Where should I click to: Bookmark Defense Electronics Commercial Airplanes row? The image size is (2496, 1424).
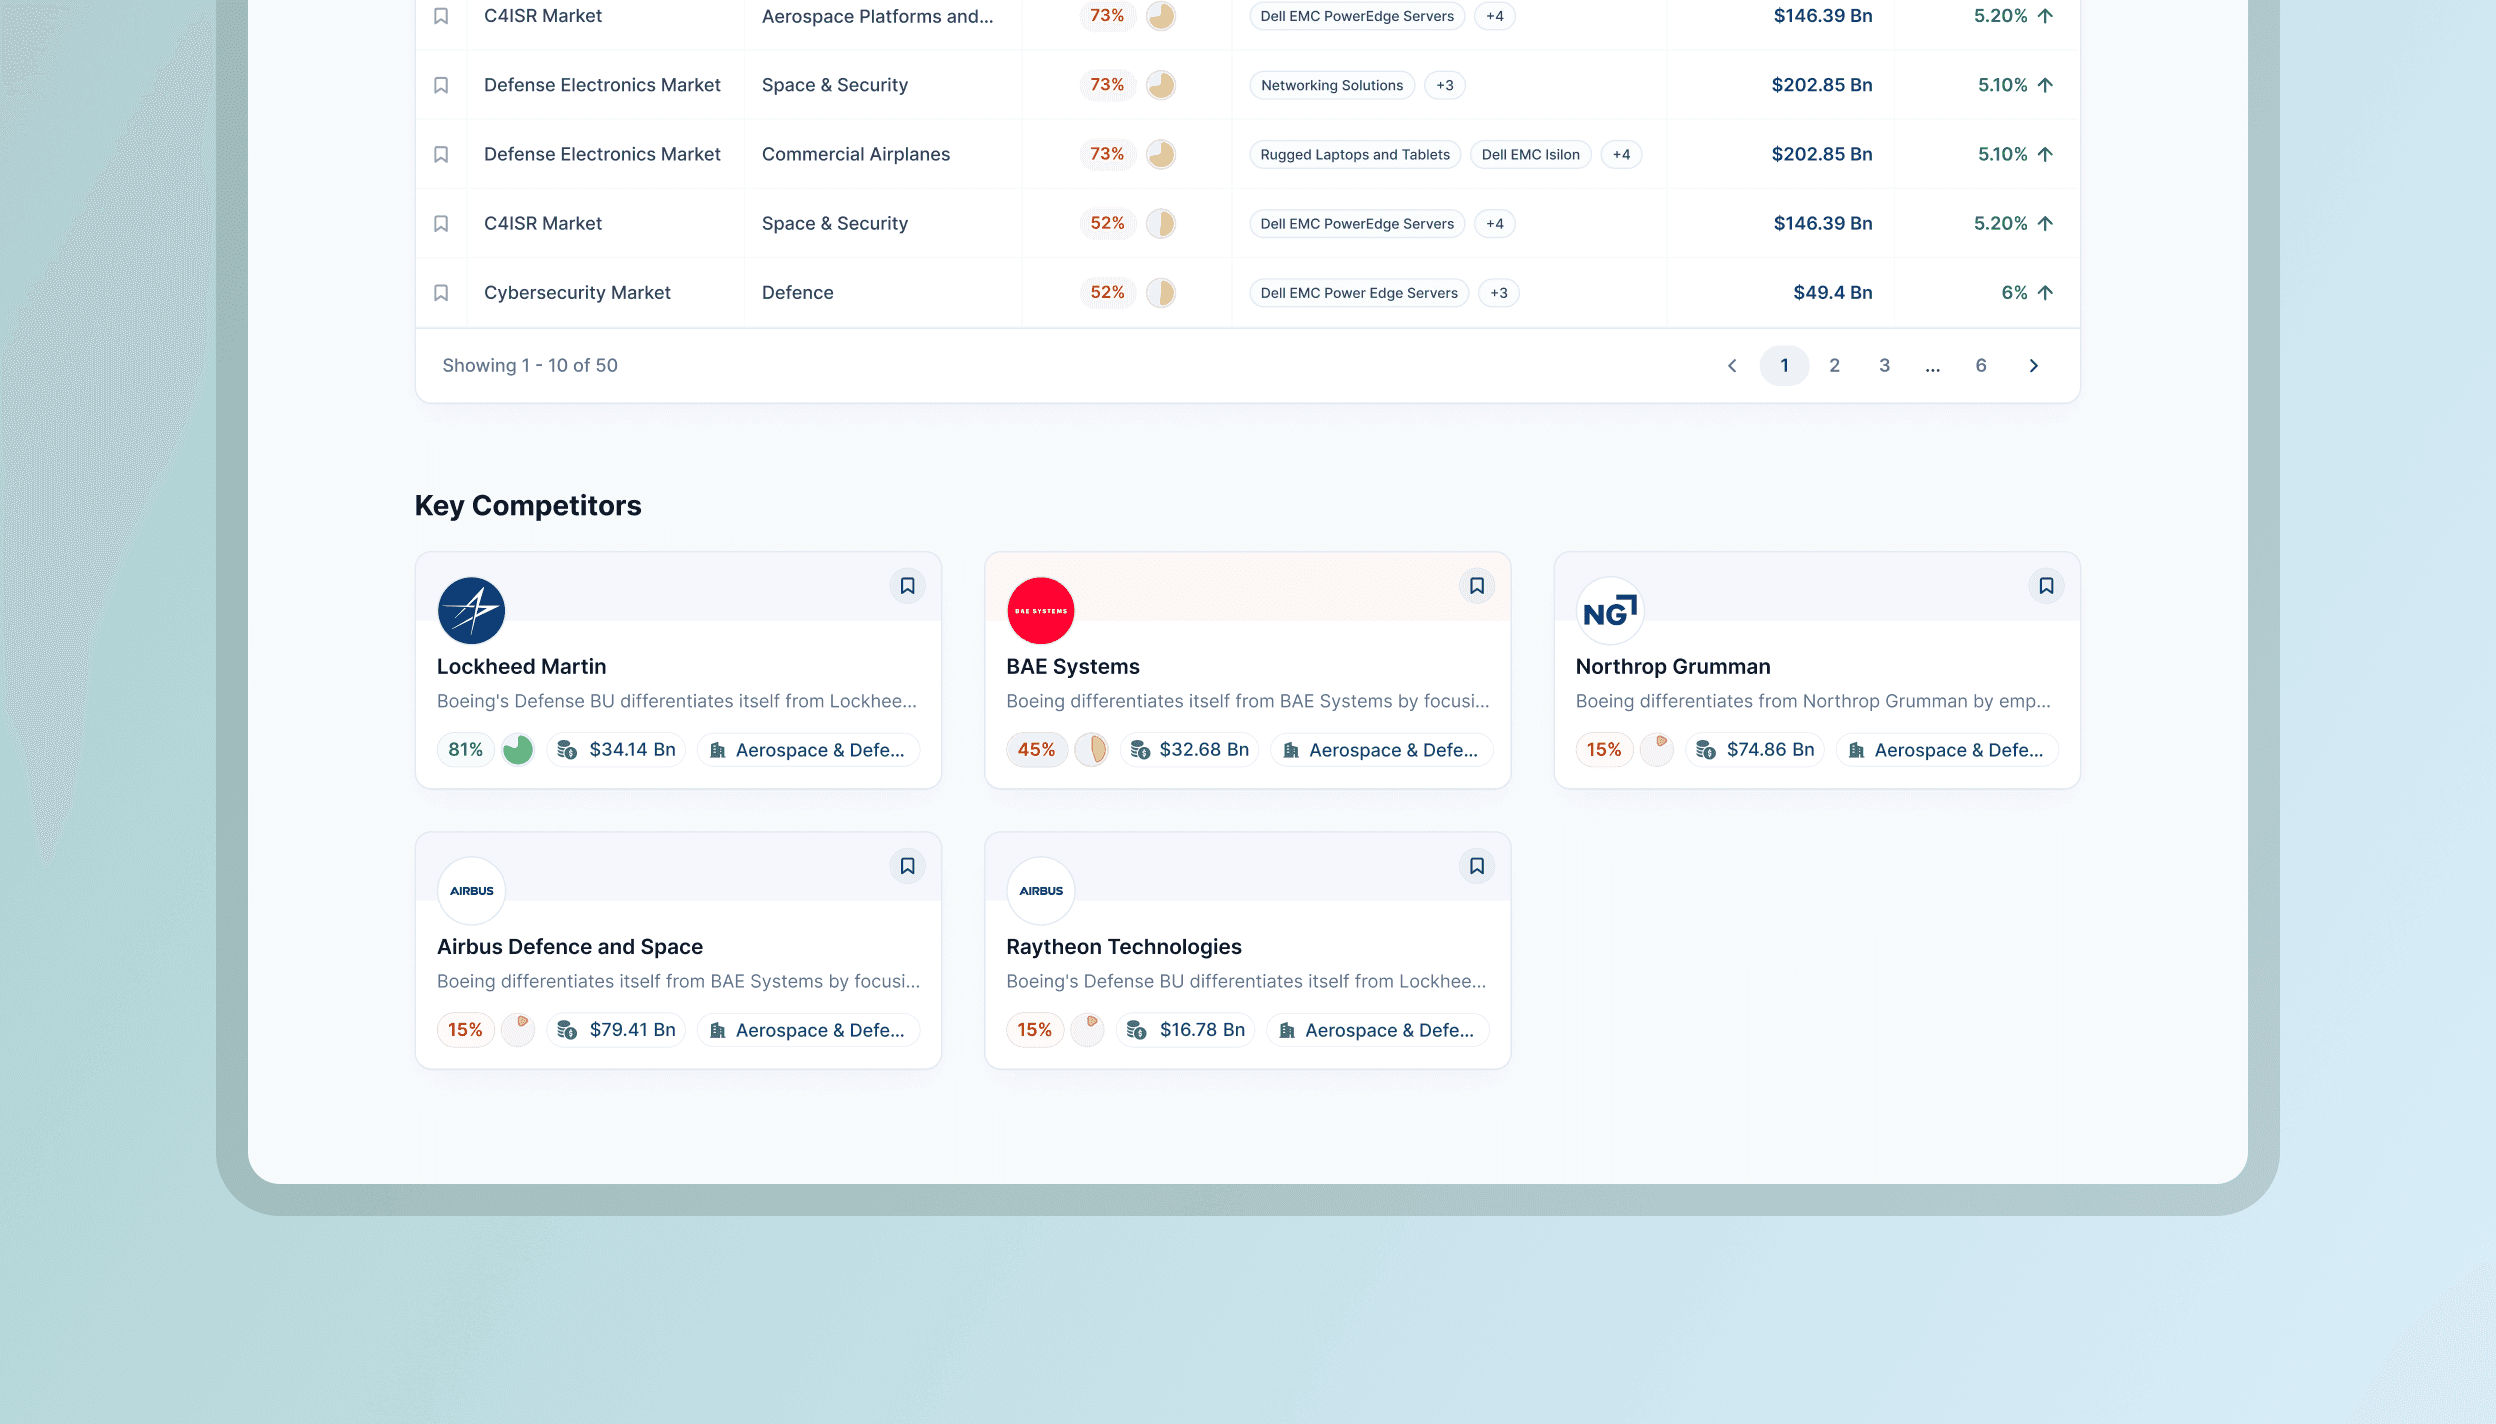[x=441, y=154]
